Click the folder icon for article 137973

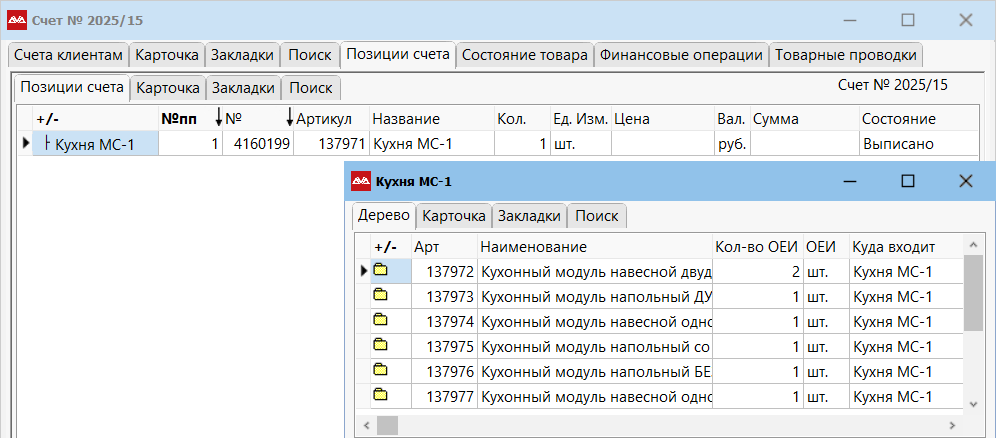(380, 295)
